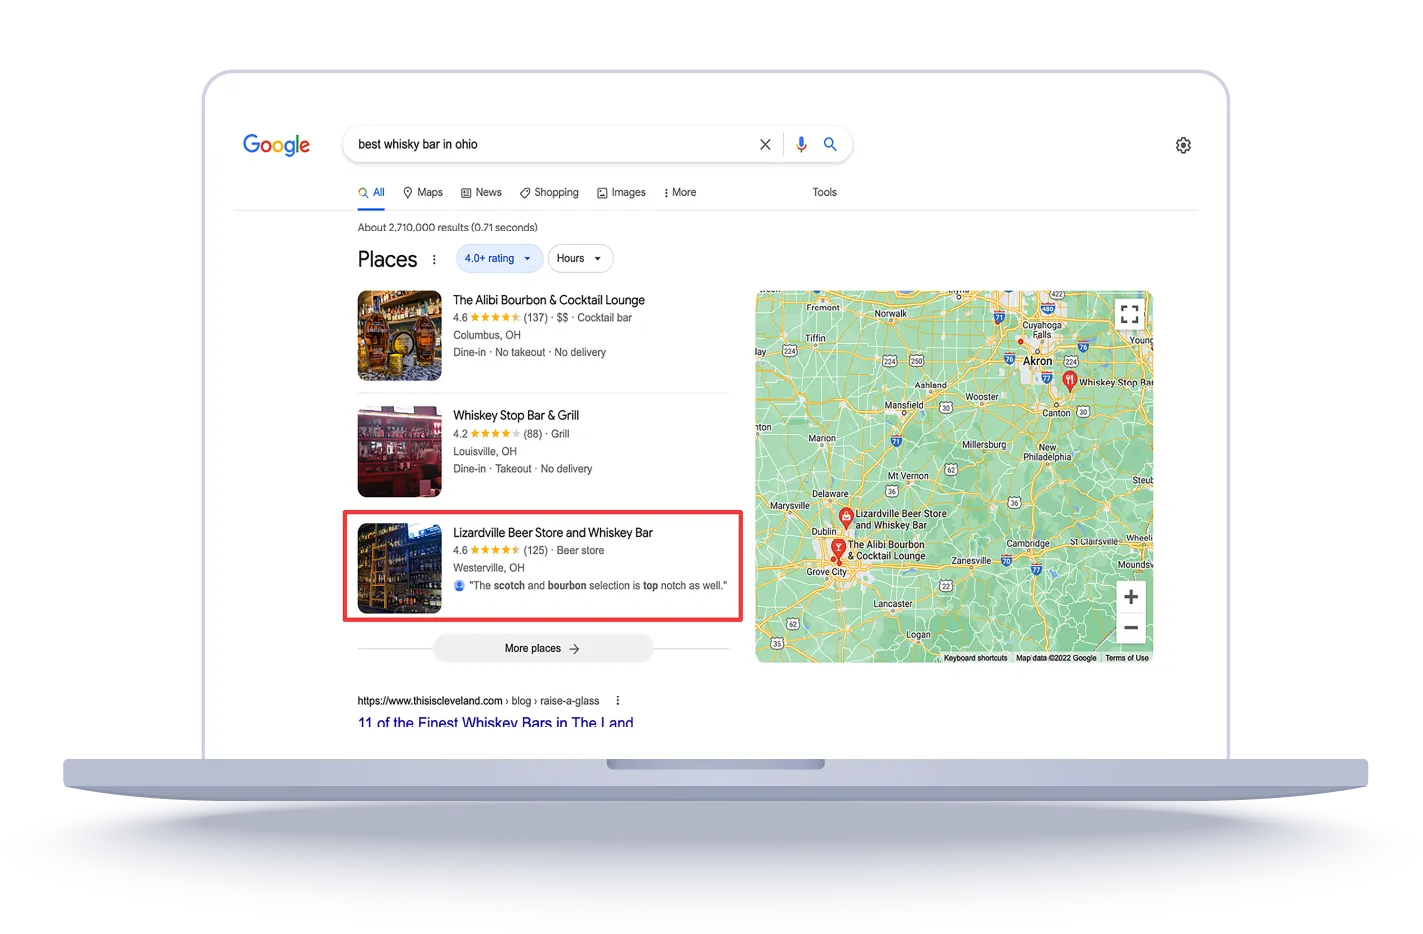Switch to the News tab
The image size is (1423, 934).
coord(481,192)
